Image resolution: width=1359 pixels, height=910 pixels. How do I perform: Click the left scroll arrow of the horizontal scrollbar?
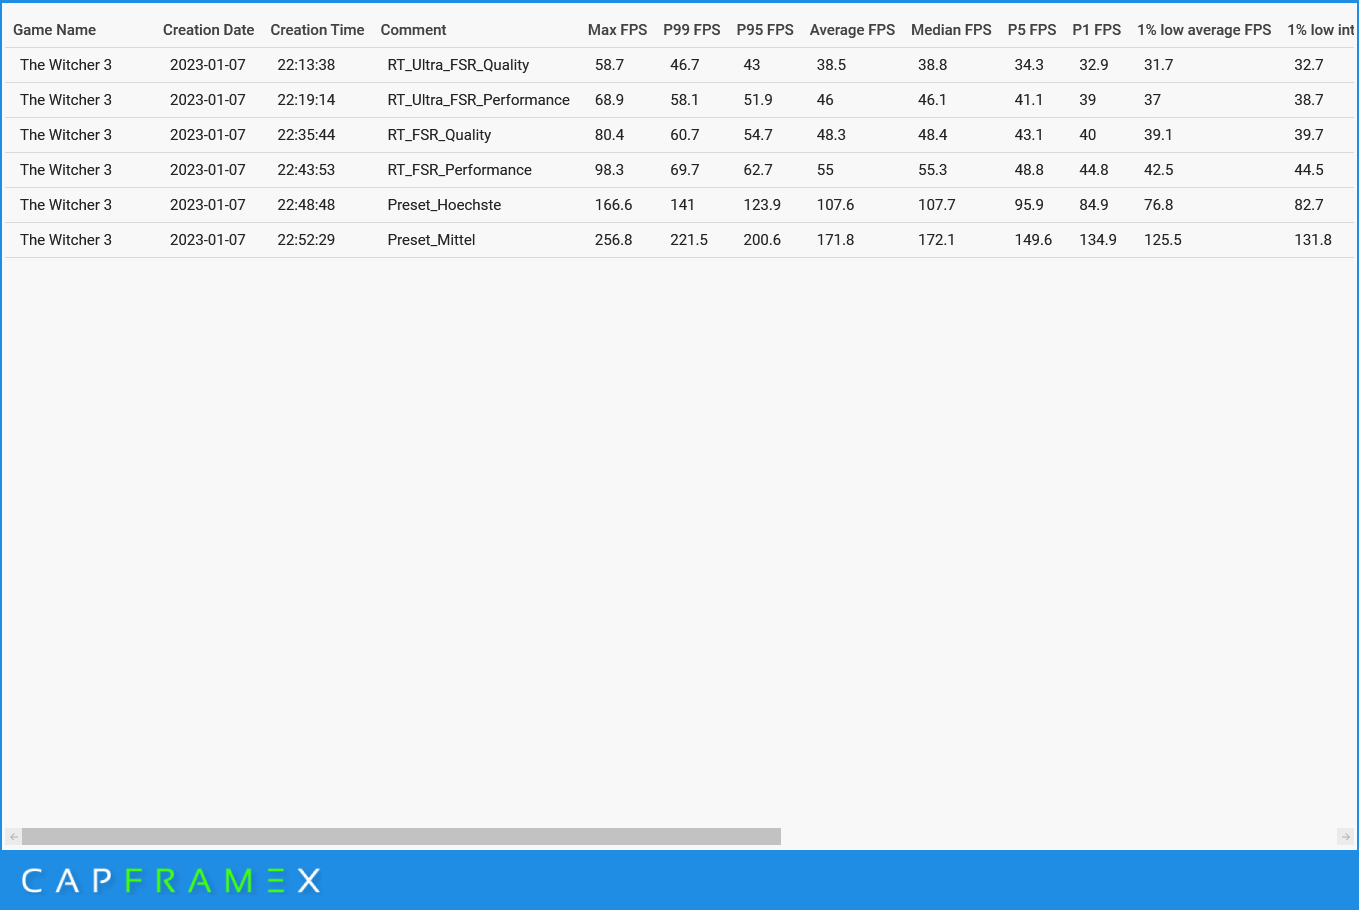click(13, 836)
